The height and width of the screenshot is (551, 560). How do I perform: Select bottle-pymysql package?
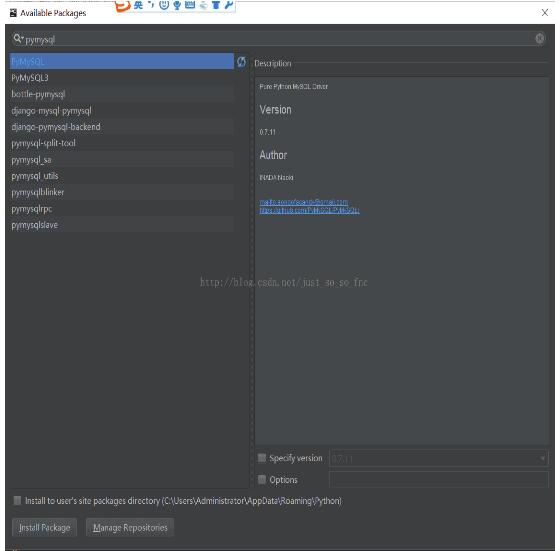pos(122,94)
